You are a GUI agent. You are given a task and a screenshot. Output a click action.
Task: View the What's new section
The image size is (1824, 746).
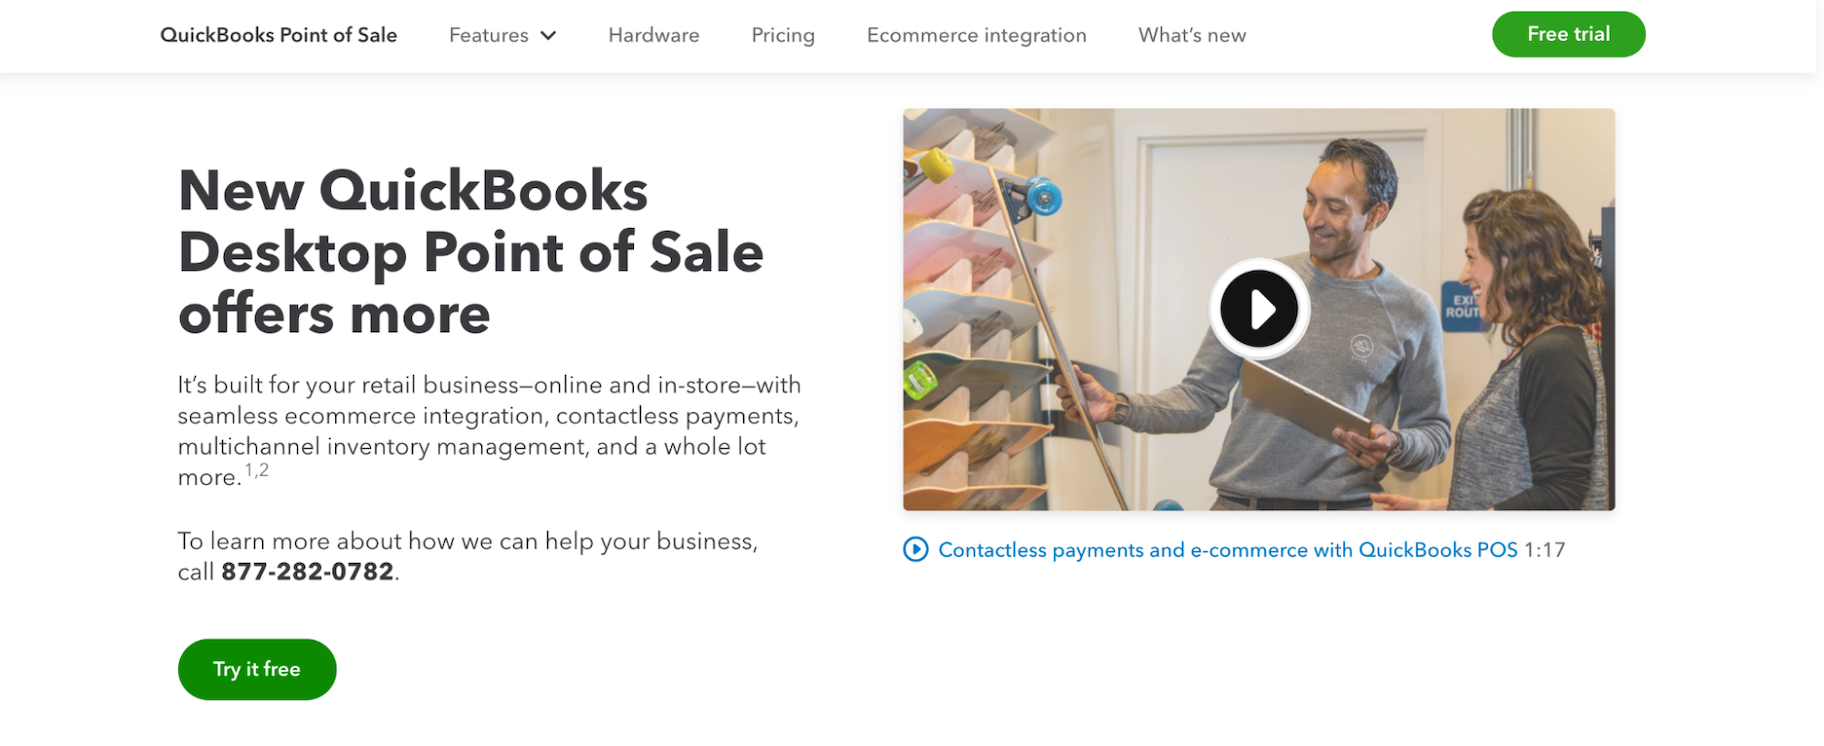[1191, 35]
